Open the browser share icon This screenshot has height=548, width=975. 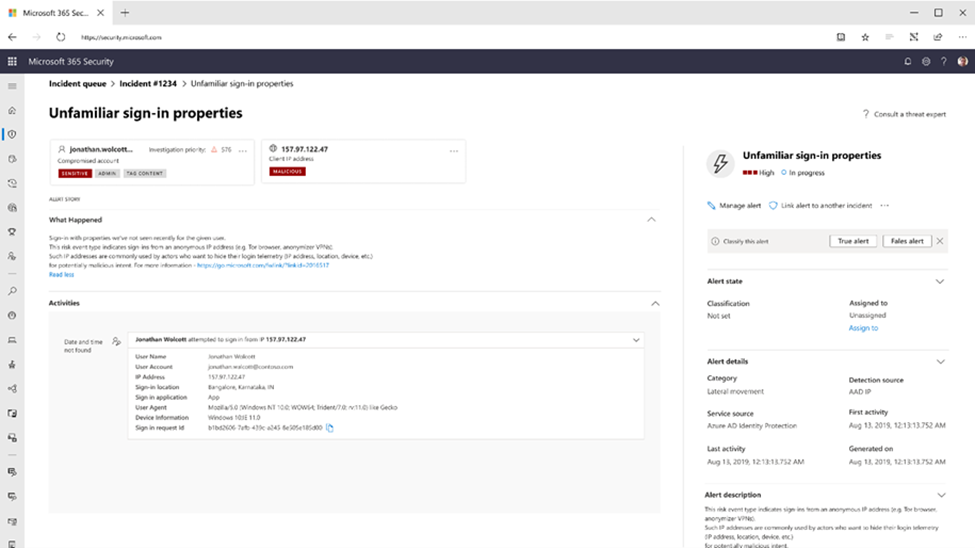938,37
